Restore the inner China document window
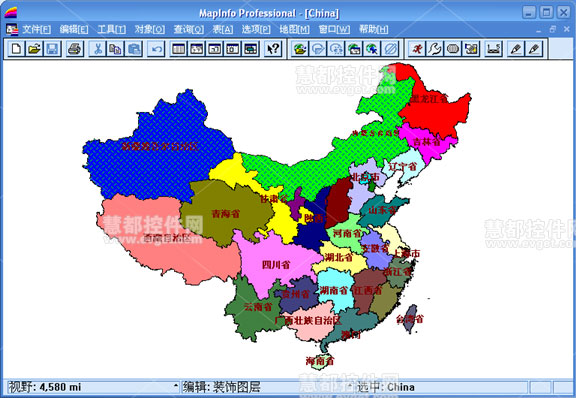Viewport: 576px width, 398px height. pos(552,29)
